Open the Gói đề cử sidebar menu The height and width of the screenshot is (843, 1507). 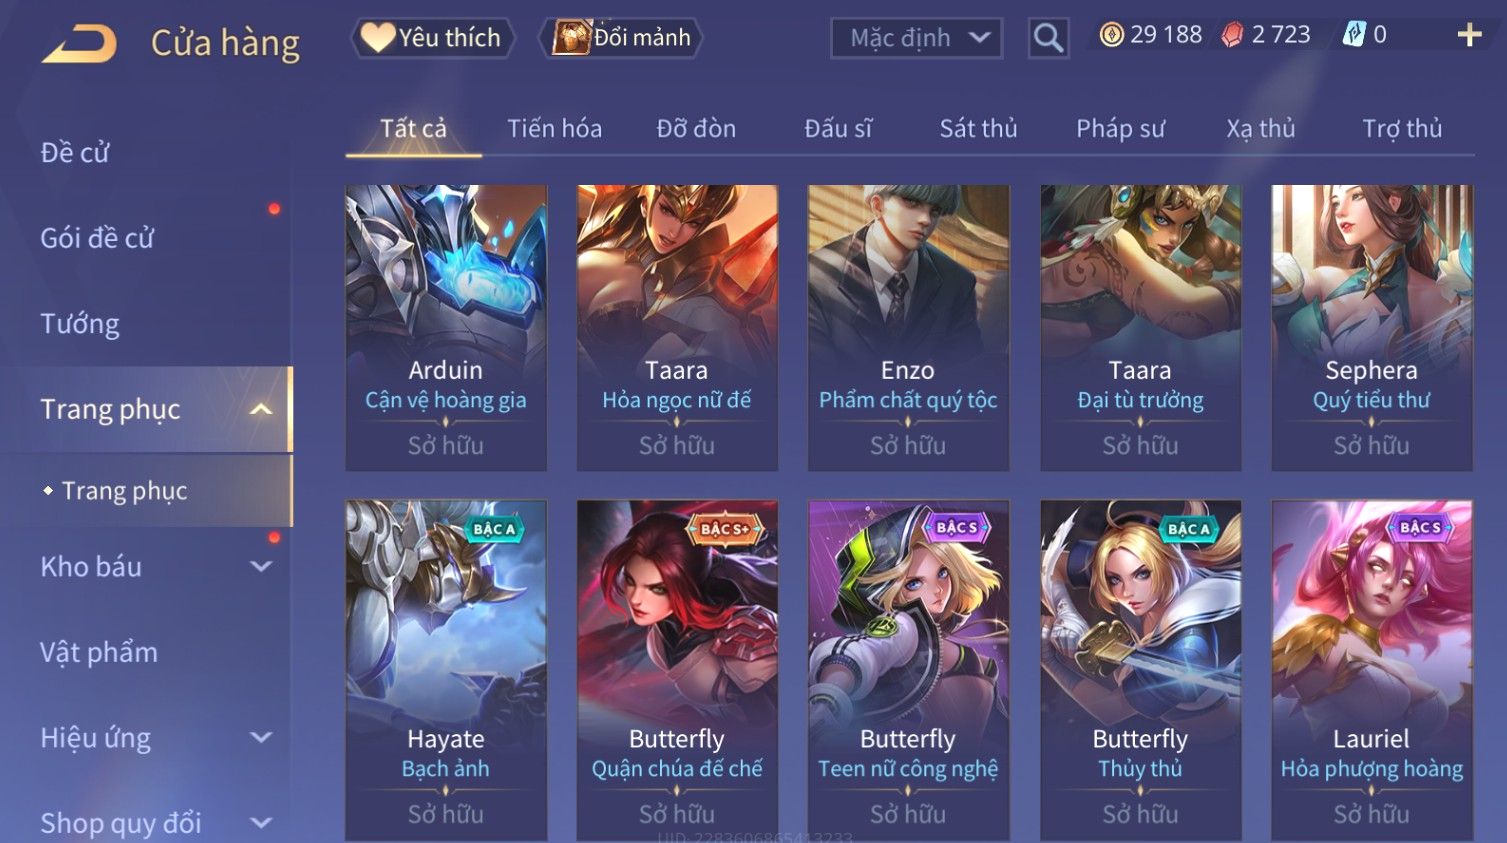click(x=97, y=238)
